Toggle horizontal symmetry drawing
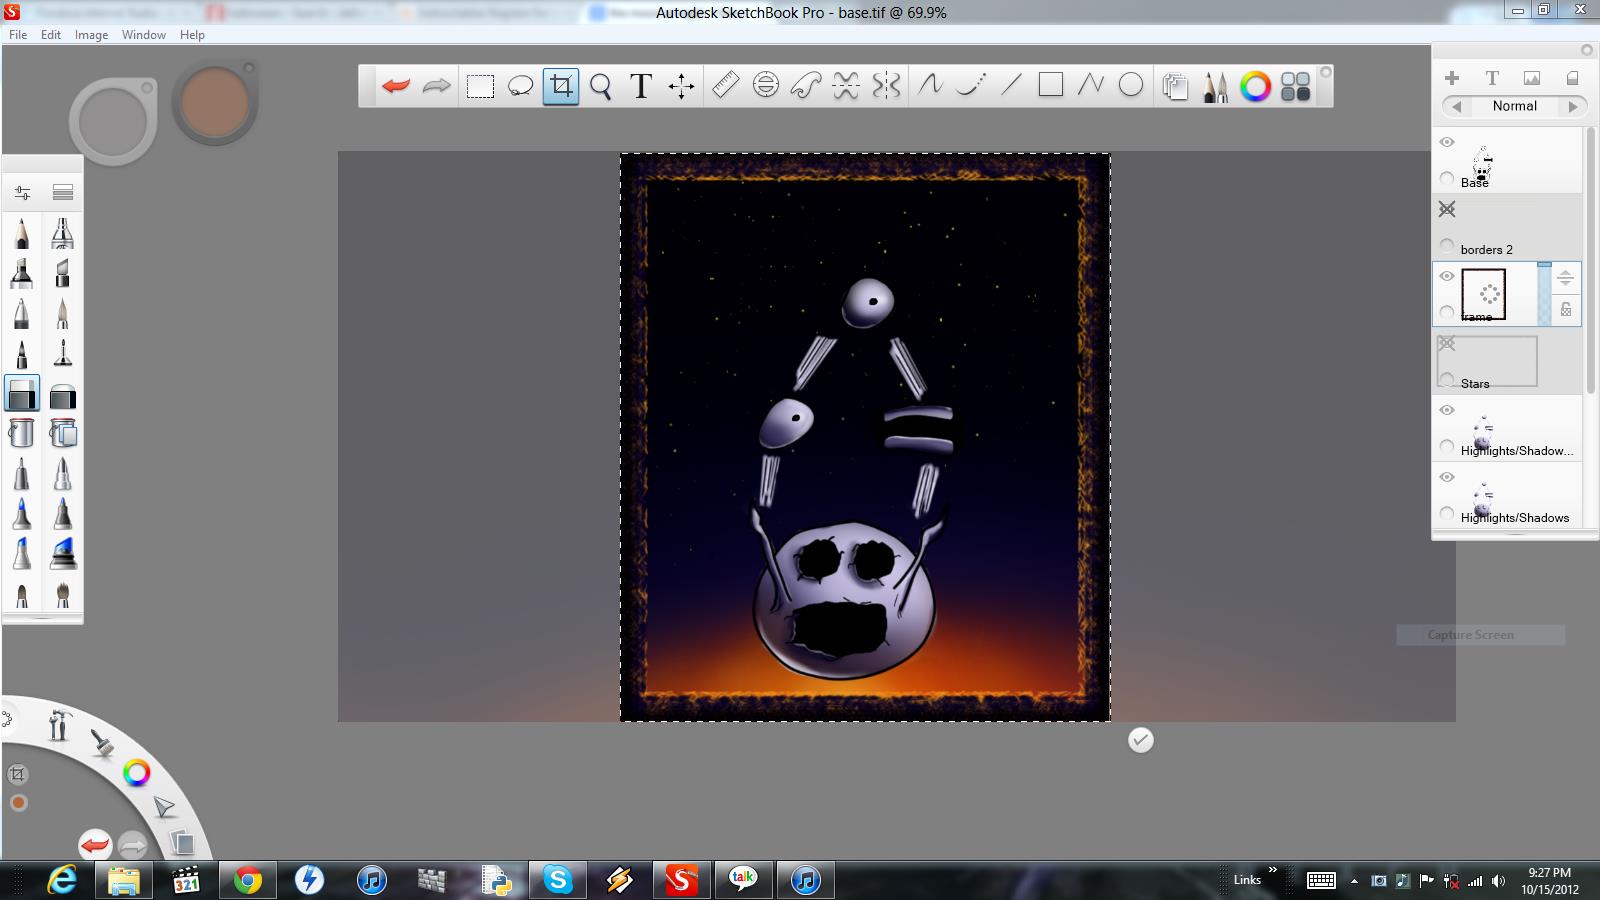The height and width of the screenshot is (900, 1600). click(x=846, y=86)
